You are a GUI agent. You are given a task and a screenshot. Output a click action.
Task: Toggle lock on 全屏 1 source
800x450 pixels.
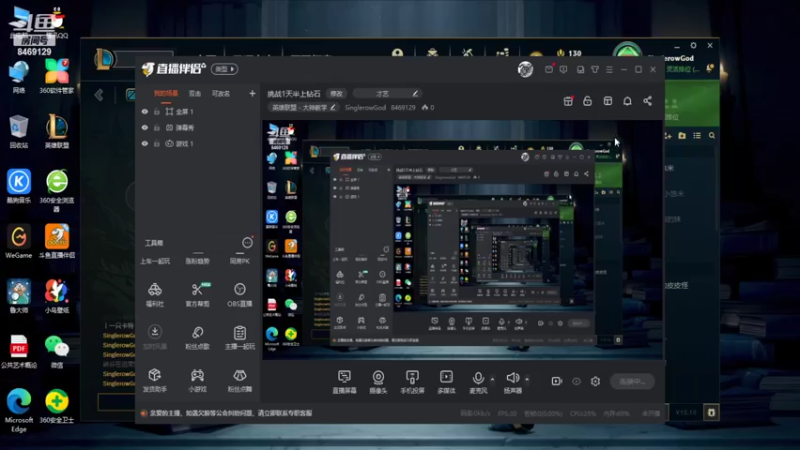[157, 112]
